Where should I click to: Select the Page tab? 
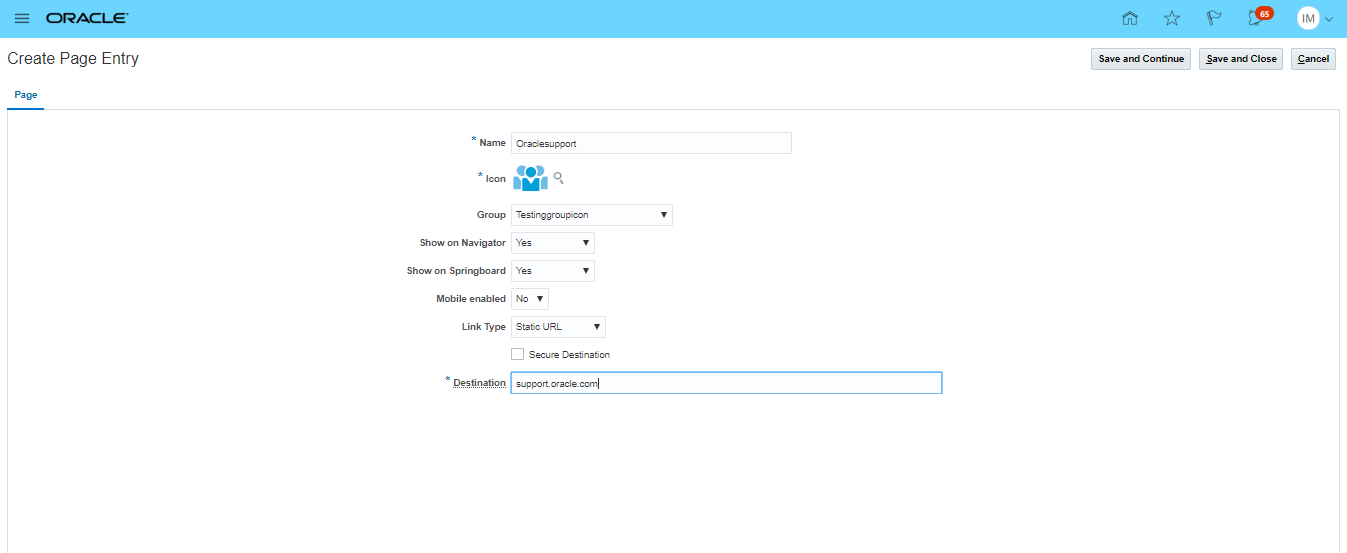coord(26,95)
